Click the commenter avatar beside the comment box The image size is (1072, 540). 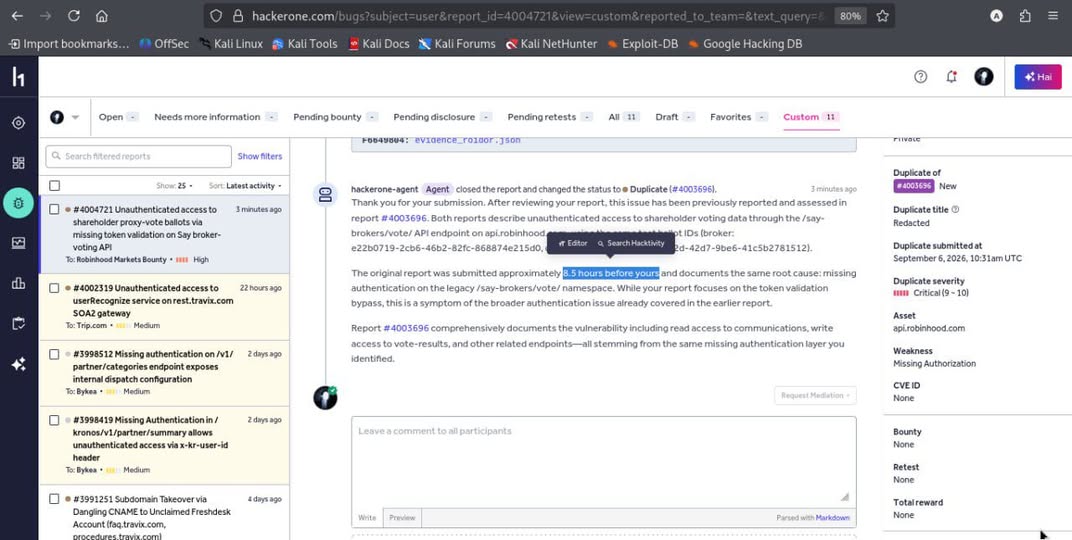pos(325,397)
